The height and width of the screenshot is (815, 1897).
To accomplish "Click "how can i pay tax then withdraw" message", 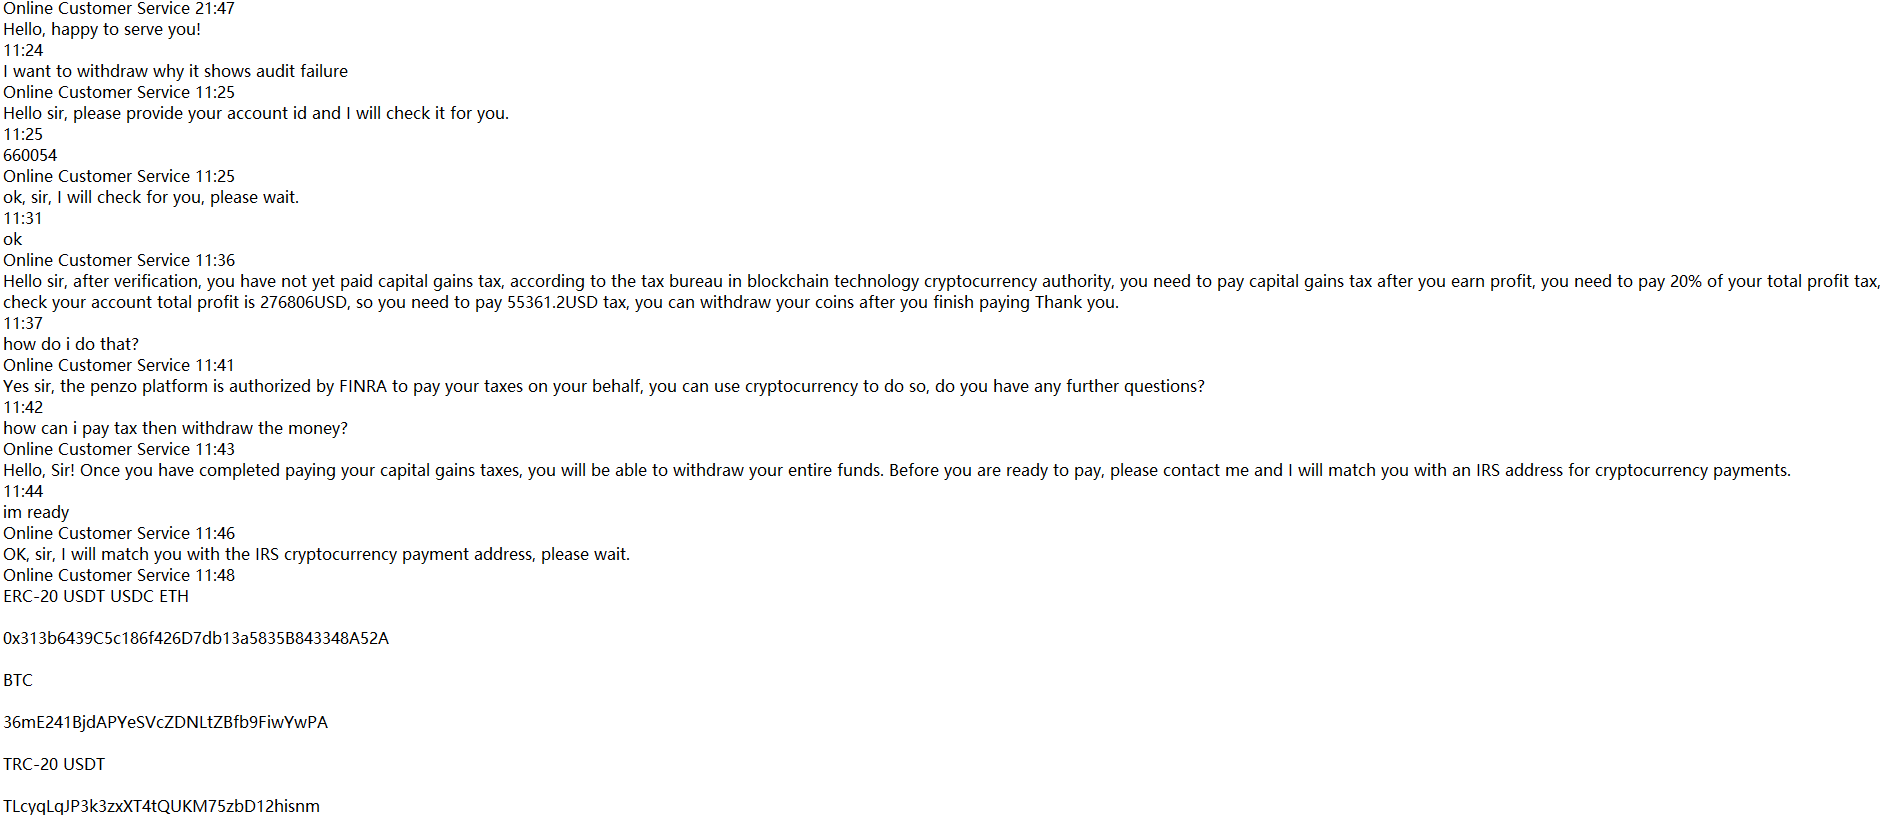I will [x=175, y=428].
